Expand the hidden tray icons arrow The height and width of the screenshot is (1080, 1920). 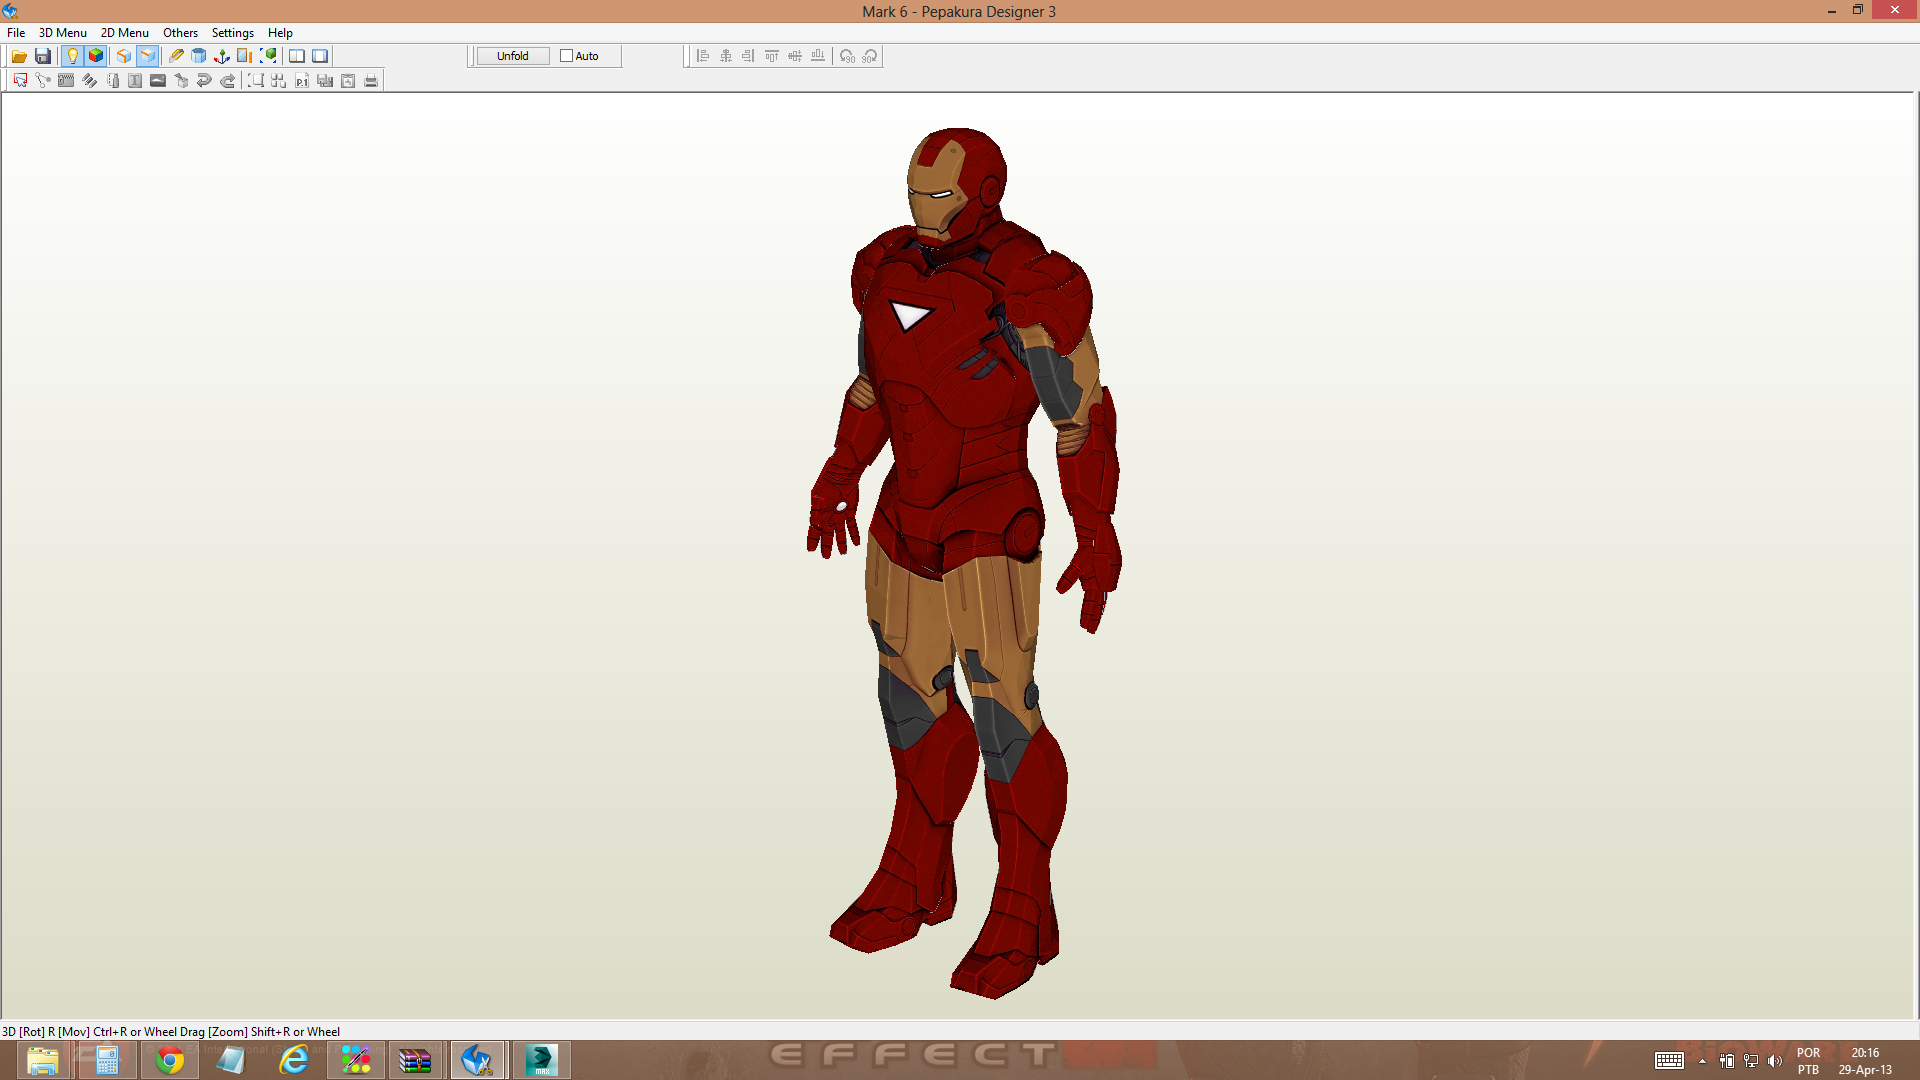coord(1702,1061)
